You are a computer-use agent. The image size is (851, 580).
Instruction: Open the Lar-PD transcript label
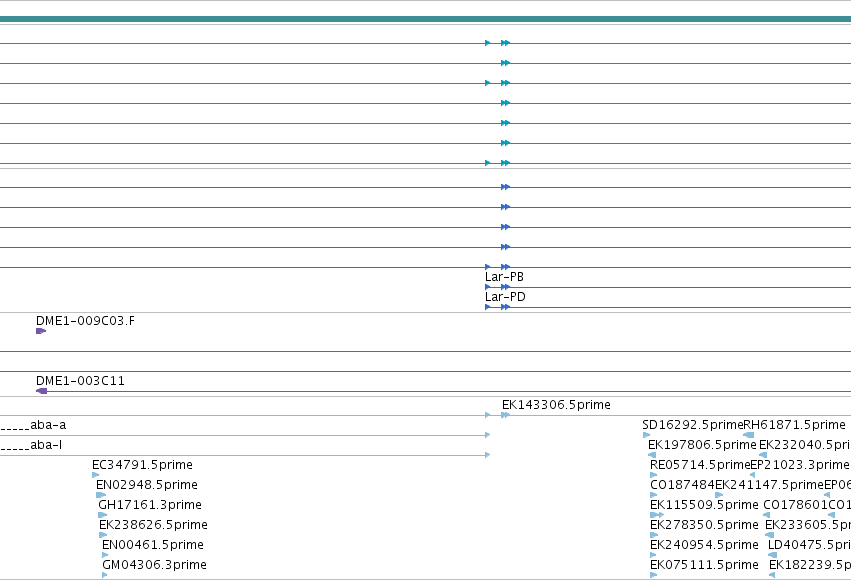pos(505,297)
